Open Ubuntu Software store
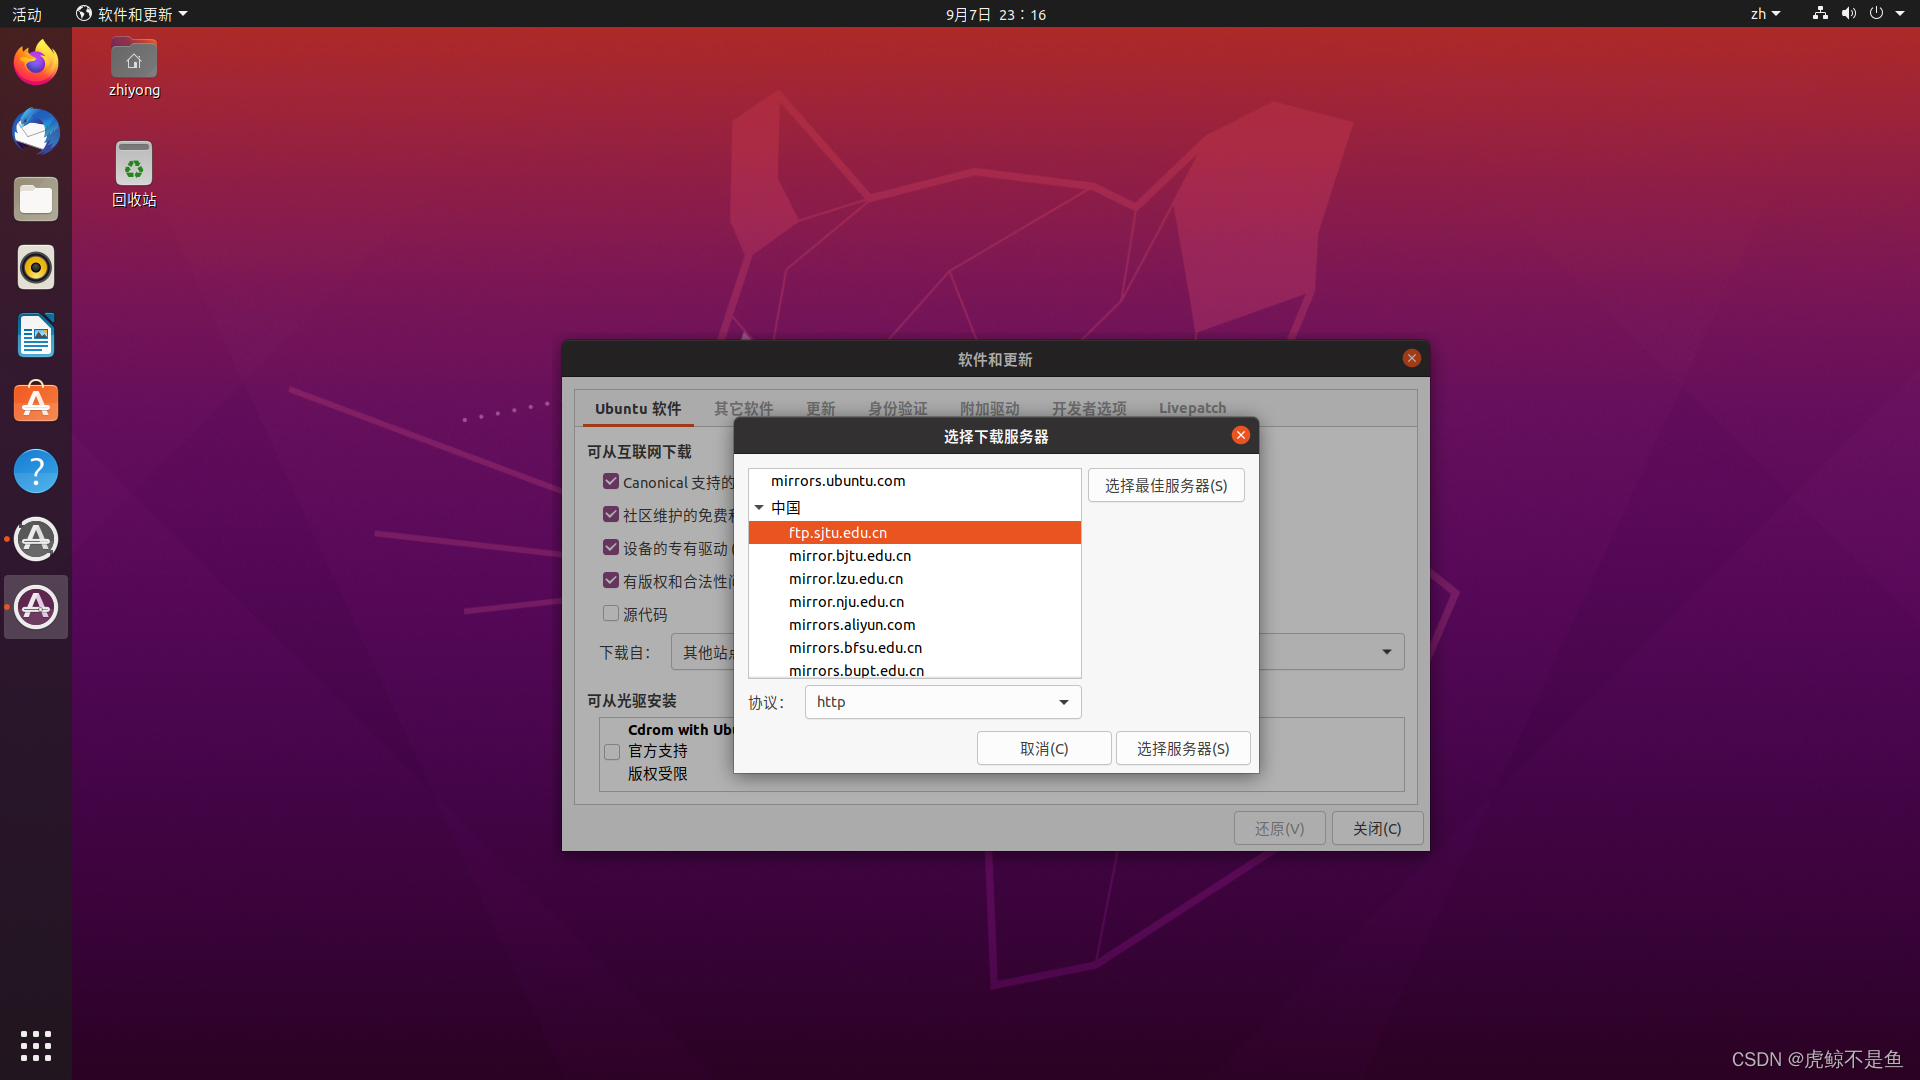 tap(35, 402)
